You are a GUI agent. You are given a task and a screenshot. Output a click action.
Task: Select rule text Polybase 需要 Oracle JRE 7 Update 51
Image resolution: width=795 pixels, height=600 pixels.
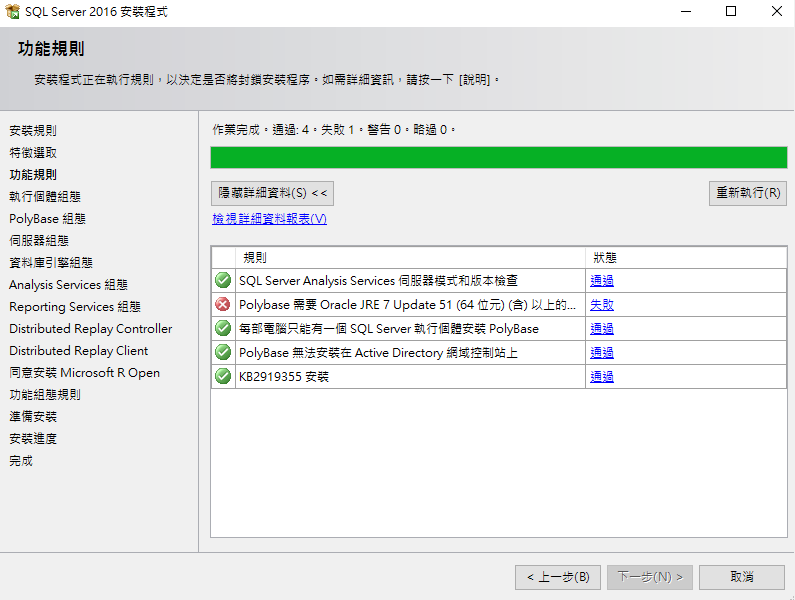coord(407,305)
